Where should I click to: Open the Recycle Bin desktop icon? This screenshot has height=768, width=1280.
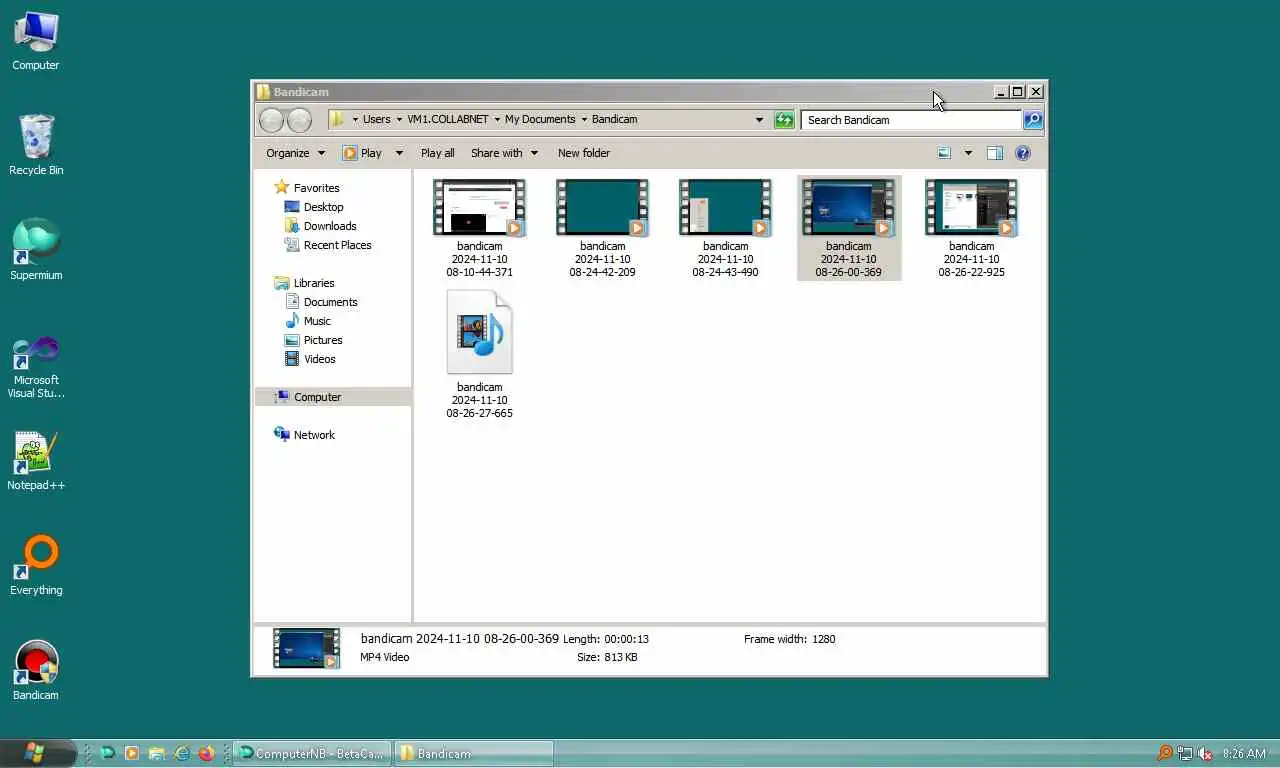36,145
